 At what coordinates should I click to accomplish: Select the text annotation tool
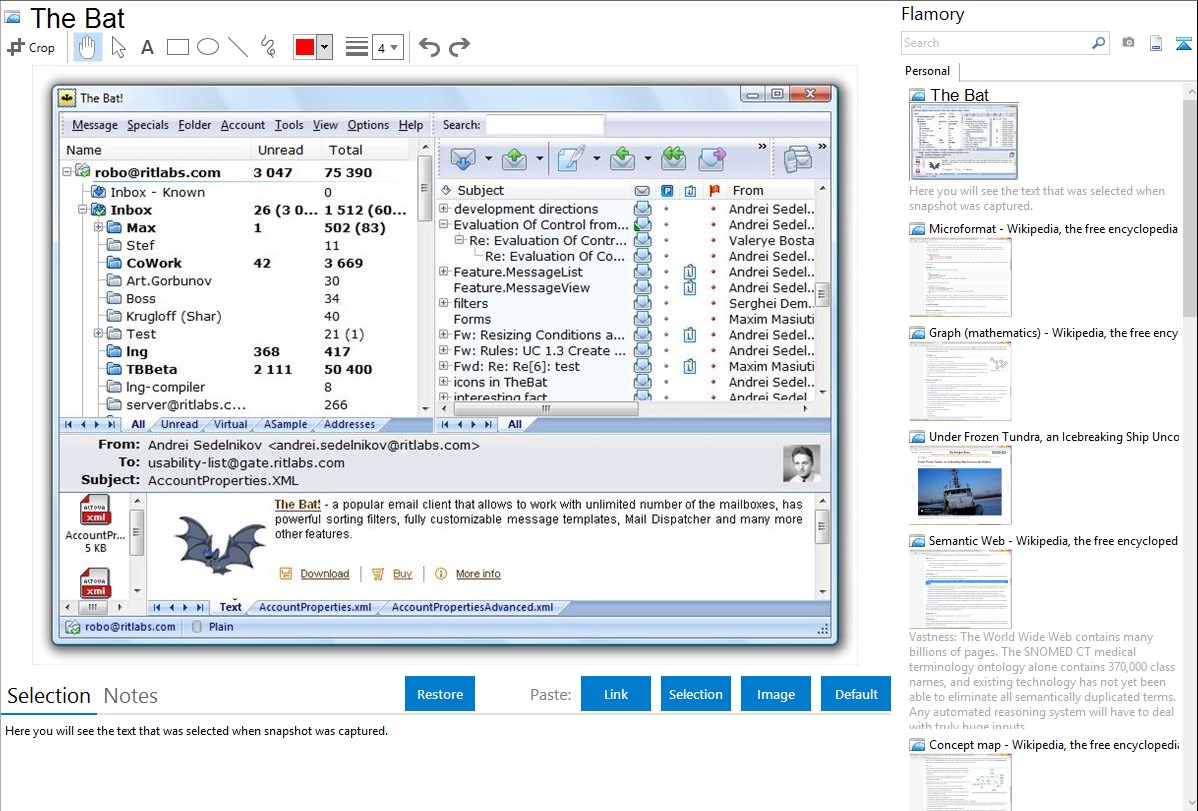[x=147, y=47]
